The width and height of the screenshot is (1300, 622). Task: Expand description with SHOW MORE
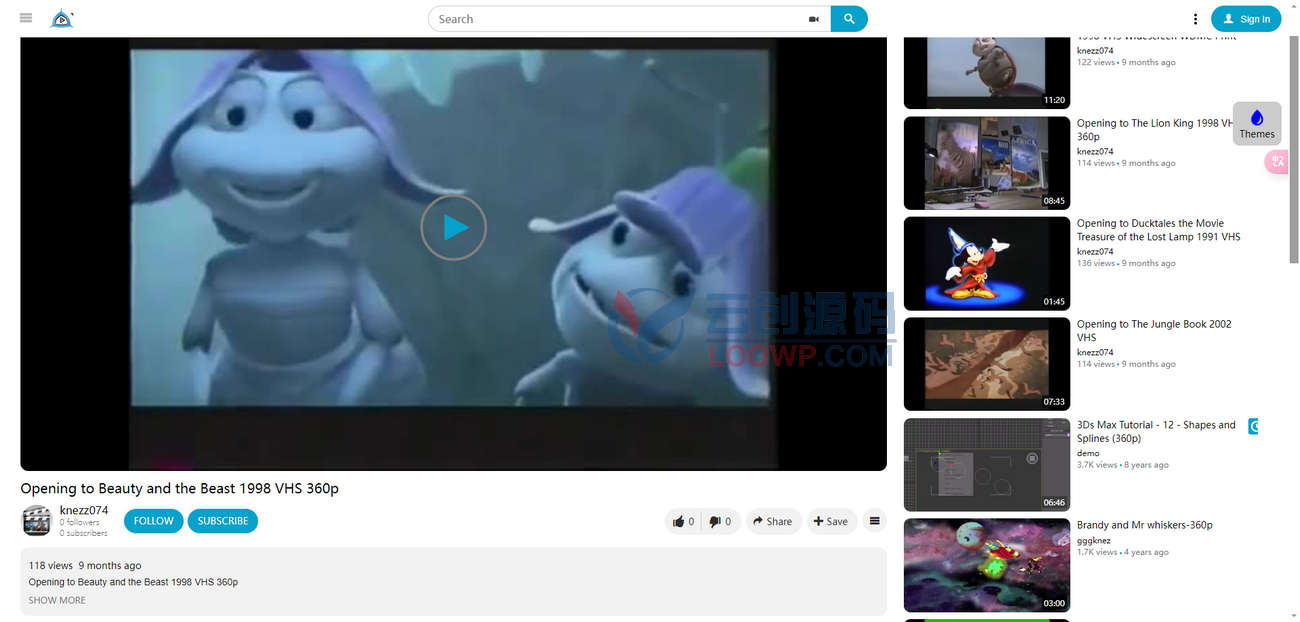point(57,600)
